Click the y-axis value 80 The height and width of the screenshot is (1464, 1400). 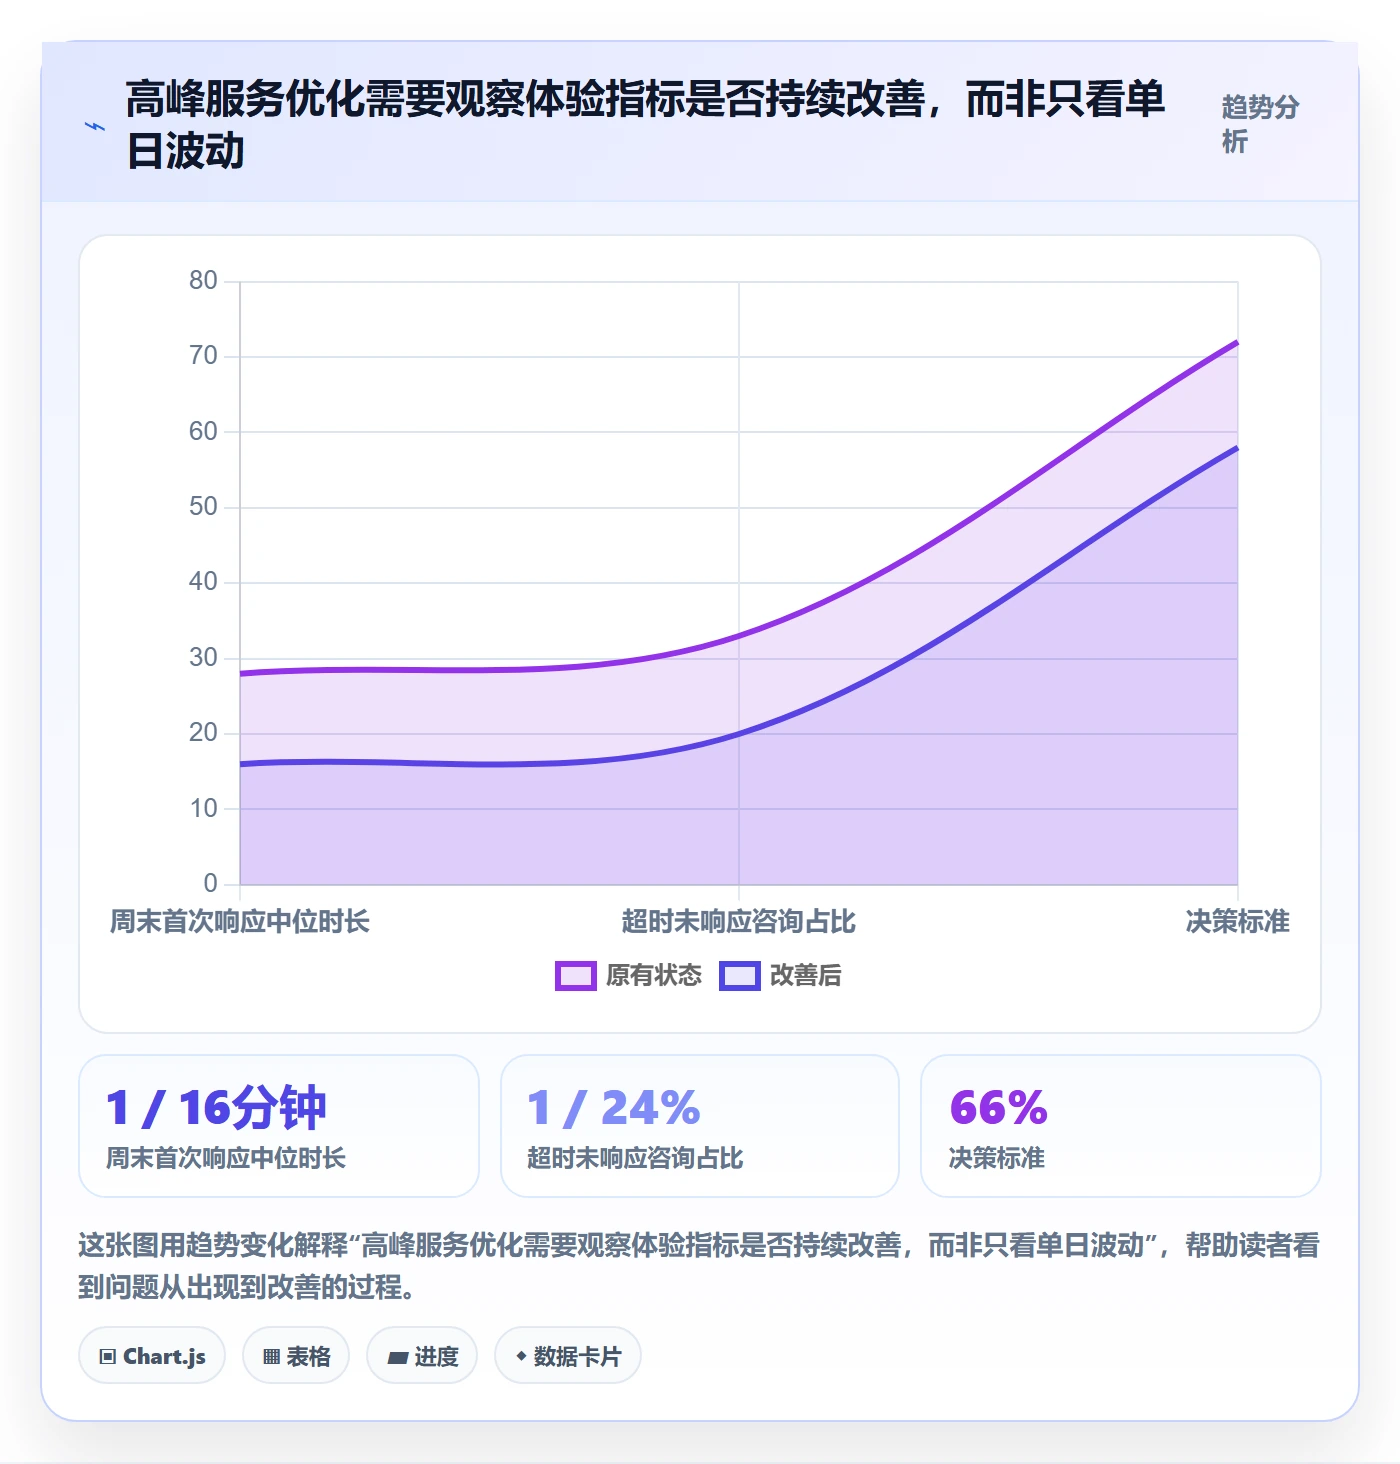(x=203, y=281)
